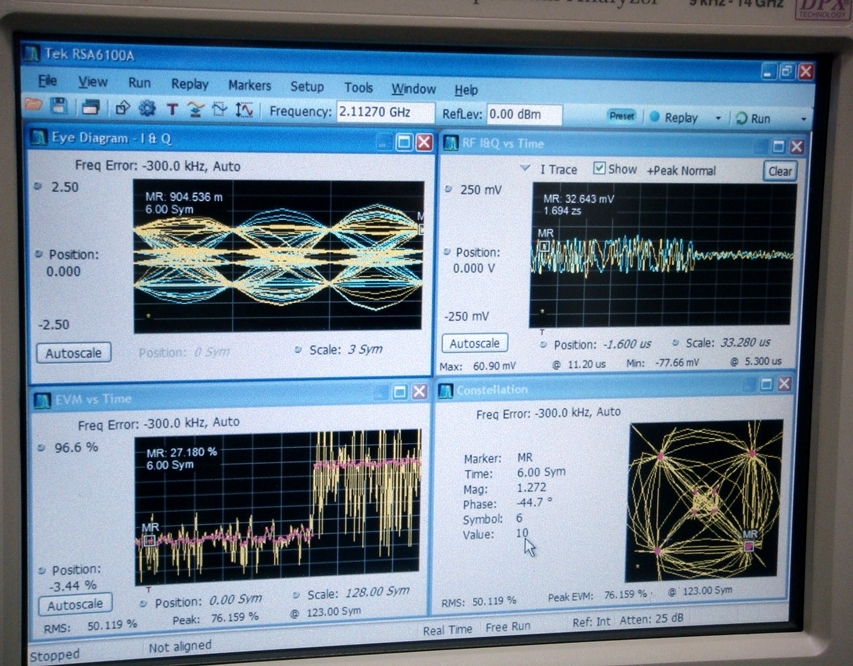Click Clear in RF I&Q window

(780, 171)
